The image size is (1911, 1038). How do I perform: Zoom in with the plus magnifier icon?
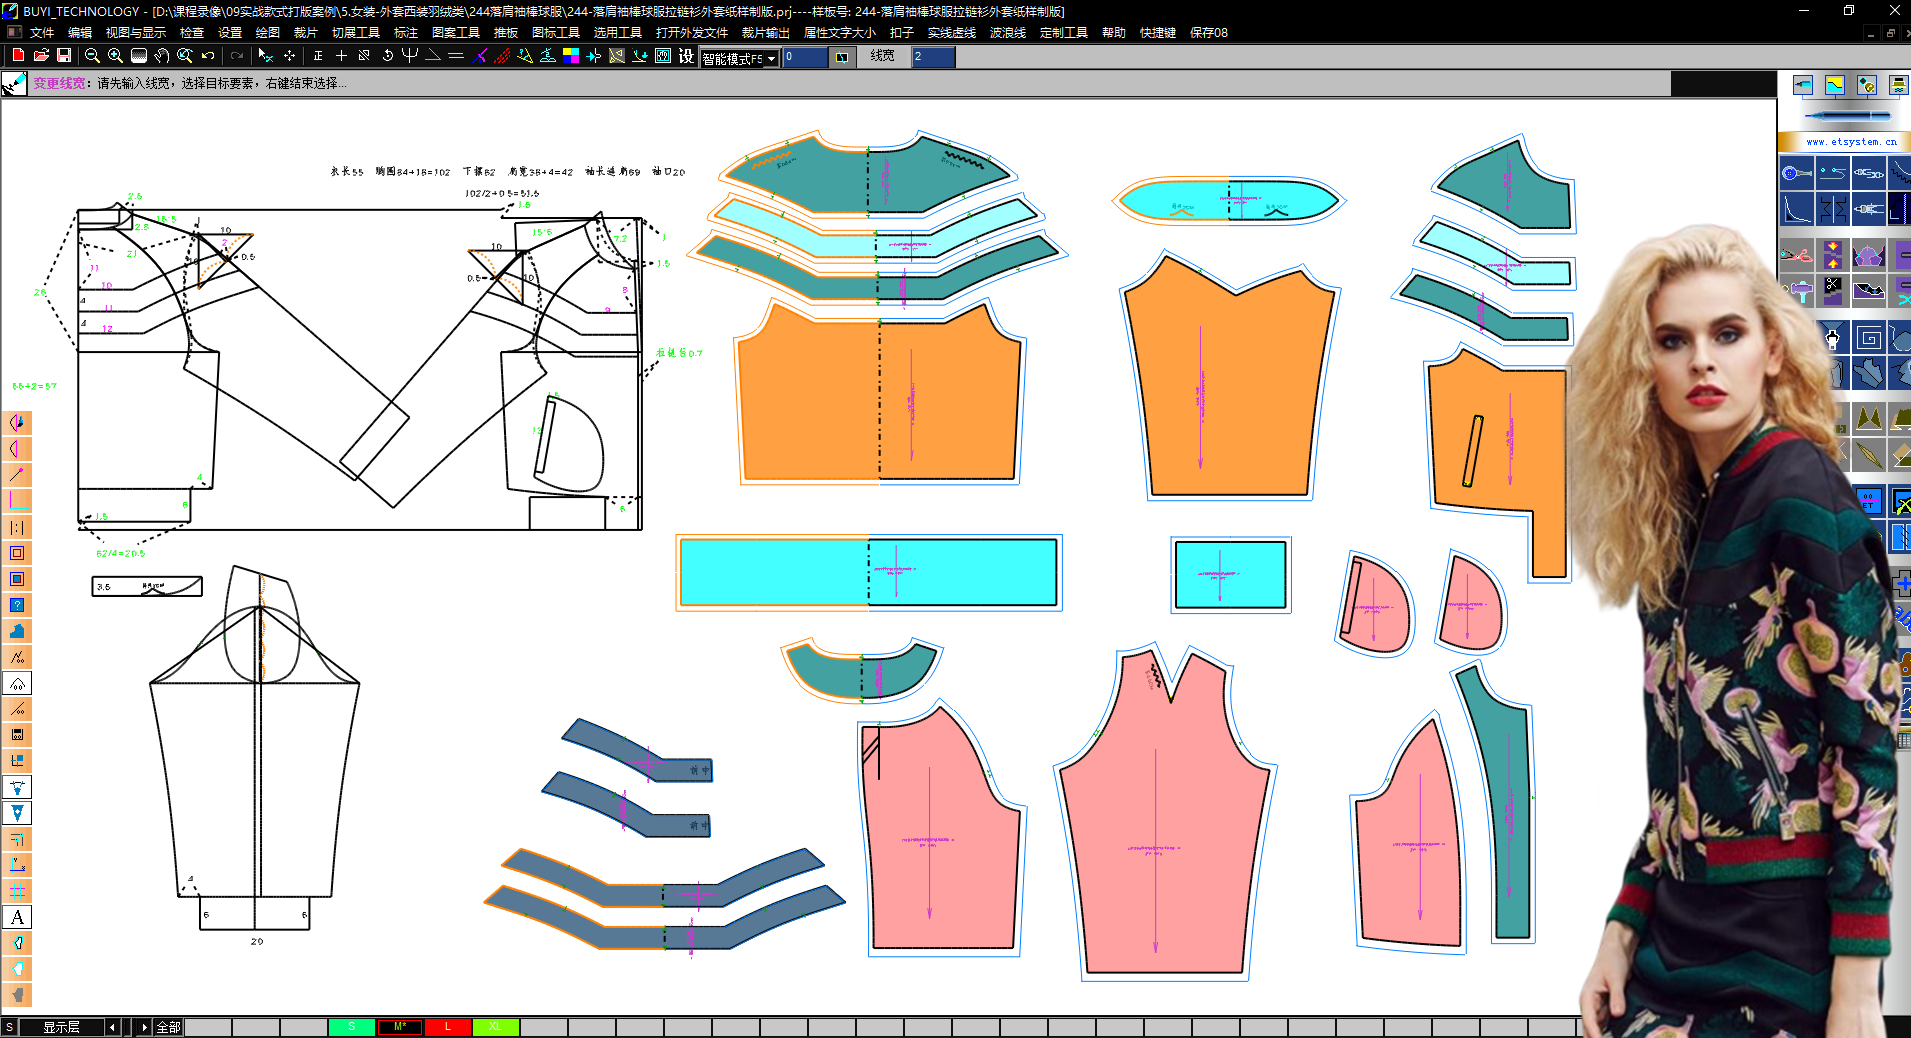(115, 56)
